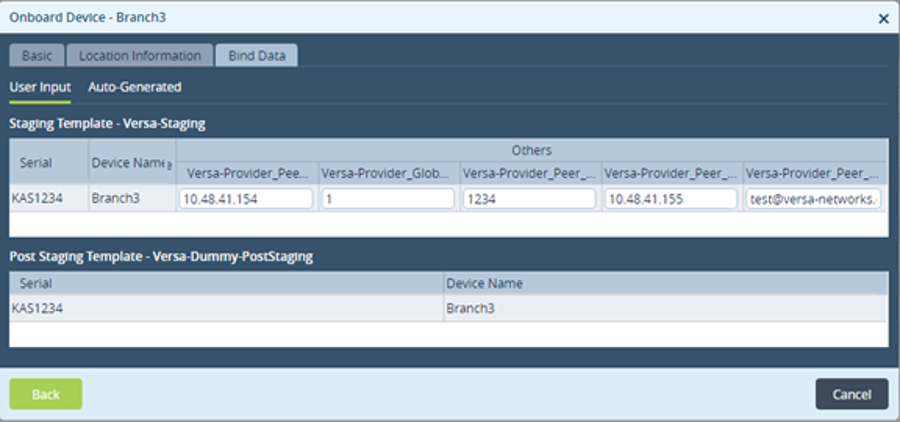Select the Bind Data tab

257,56
